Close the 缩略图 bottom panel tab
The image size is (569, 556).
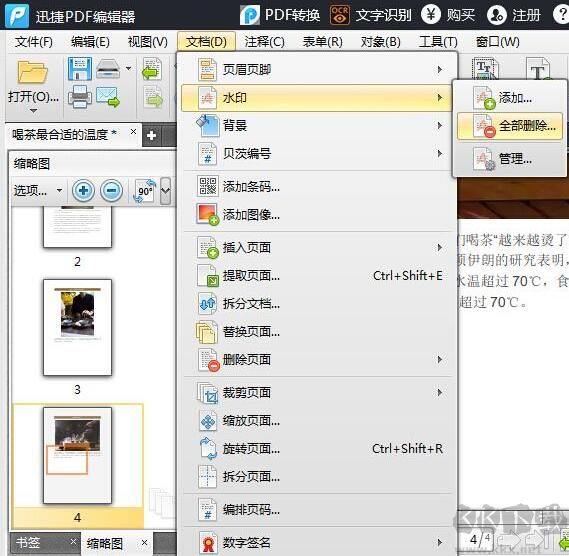pyautogui.click(x=144, y=543)
